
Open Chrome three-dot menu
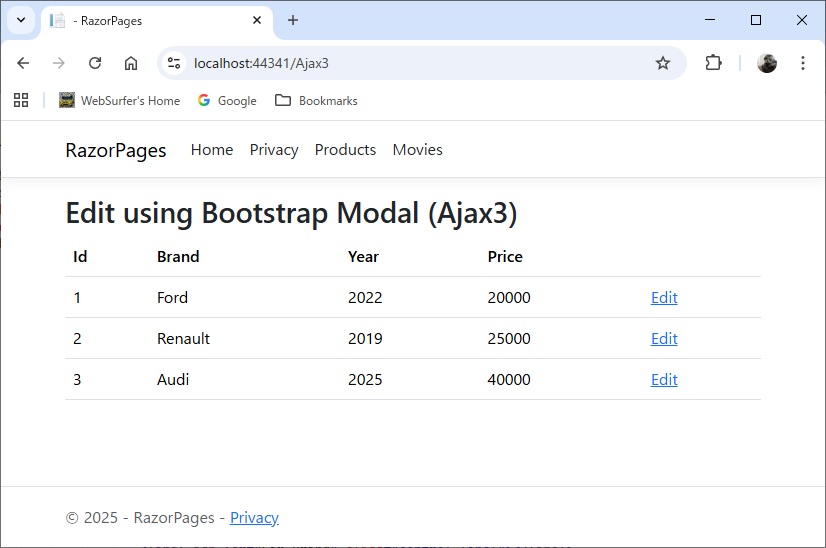[803, 63]
